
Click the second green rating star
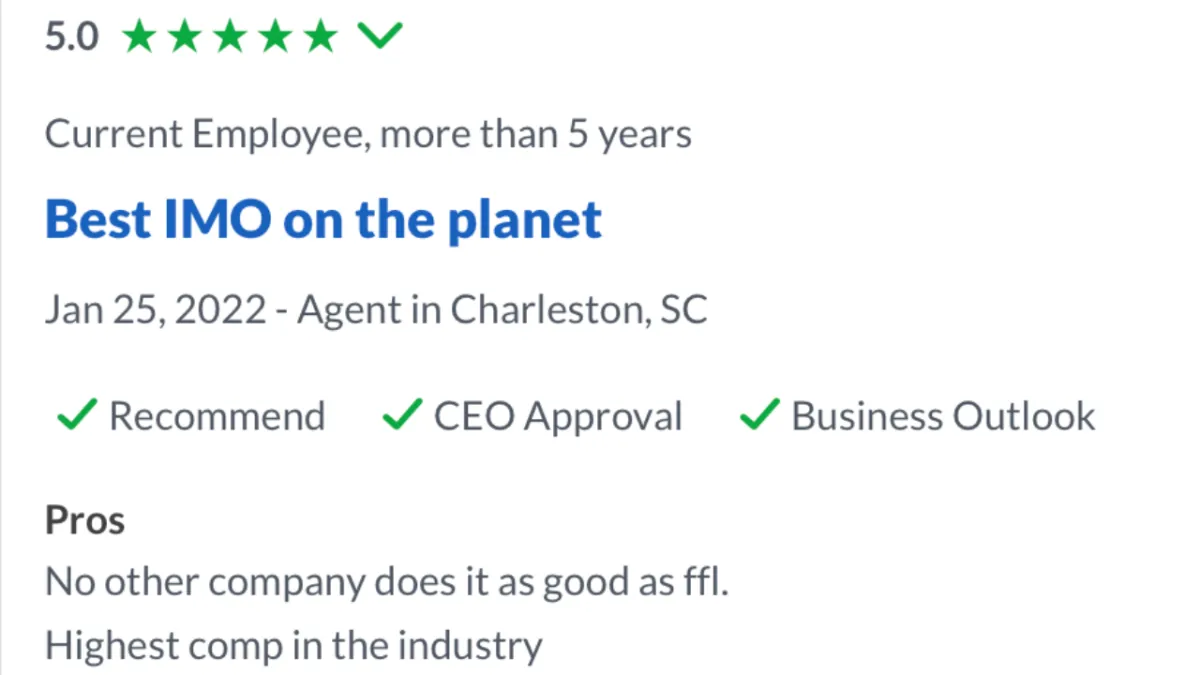point(185,38)
